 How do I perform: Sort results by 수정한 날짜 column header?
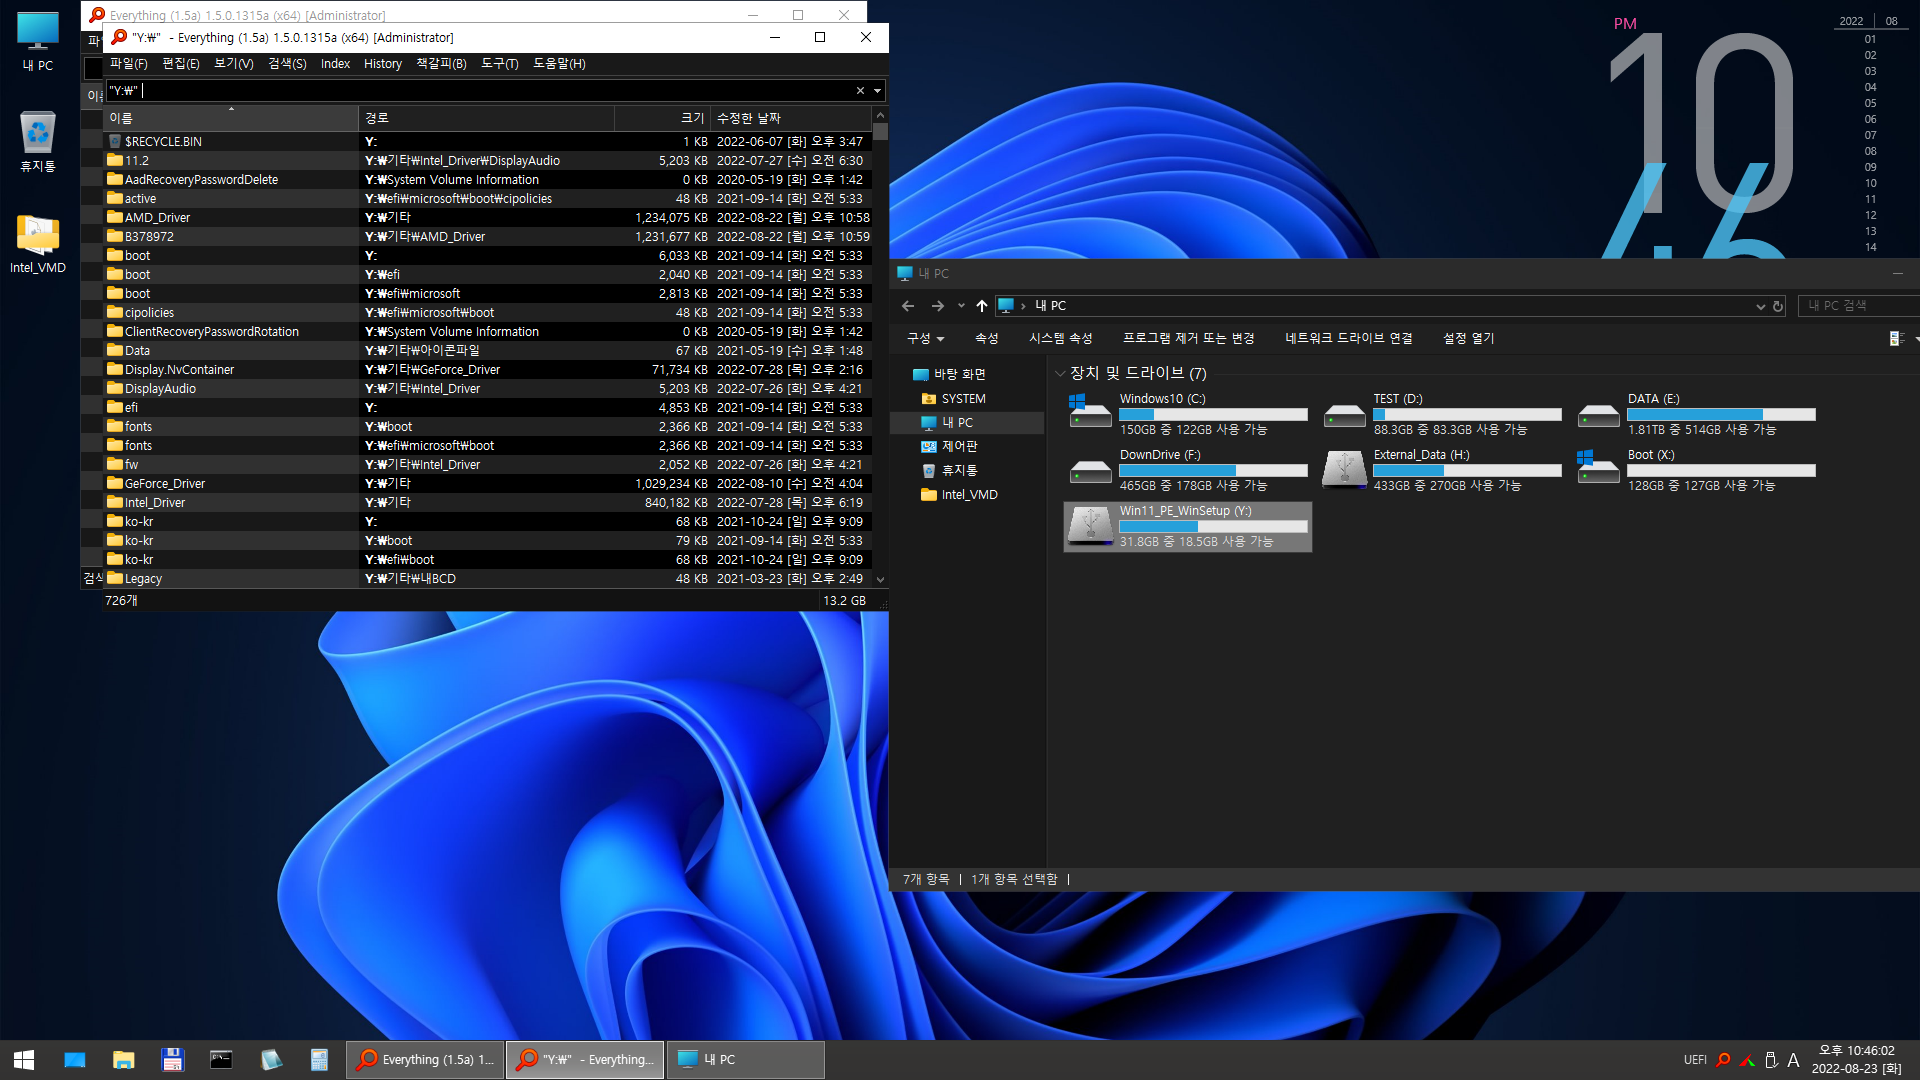[x=791, y=118]
